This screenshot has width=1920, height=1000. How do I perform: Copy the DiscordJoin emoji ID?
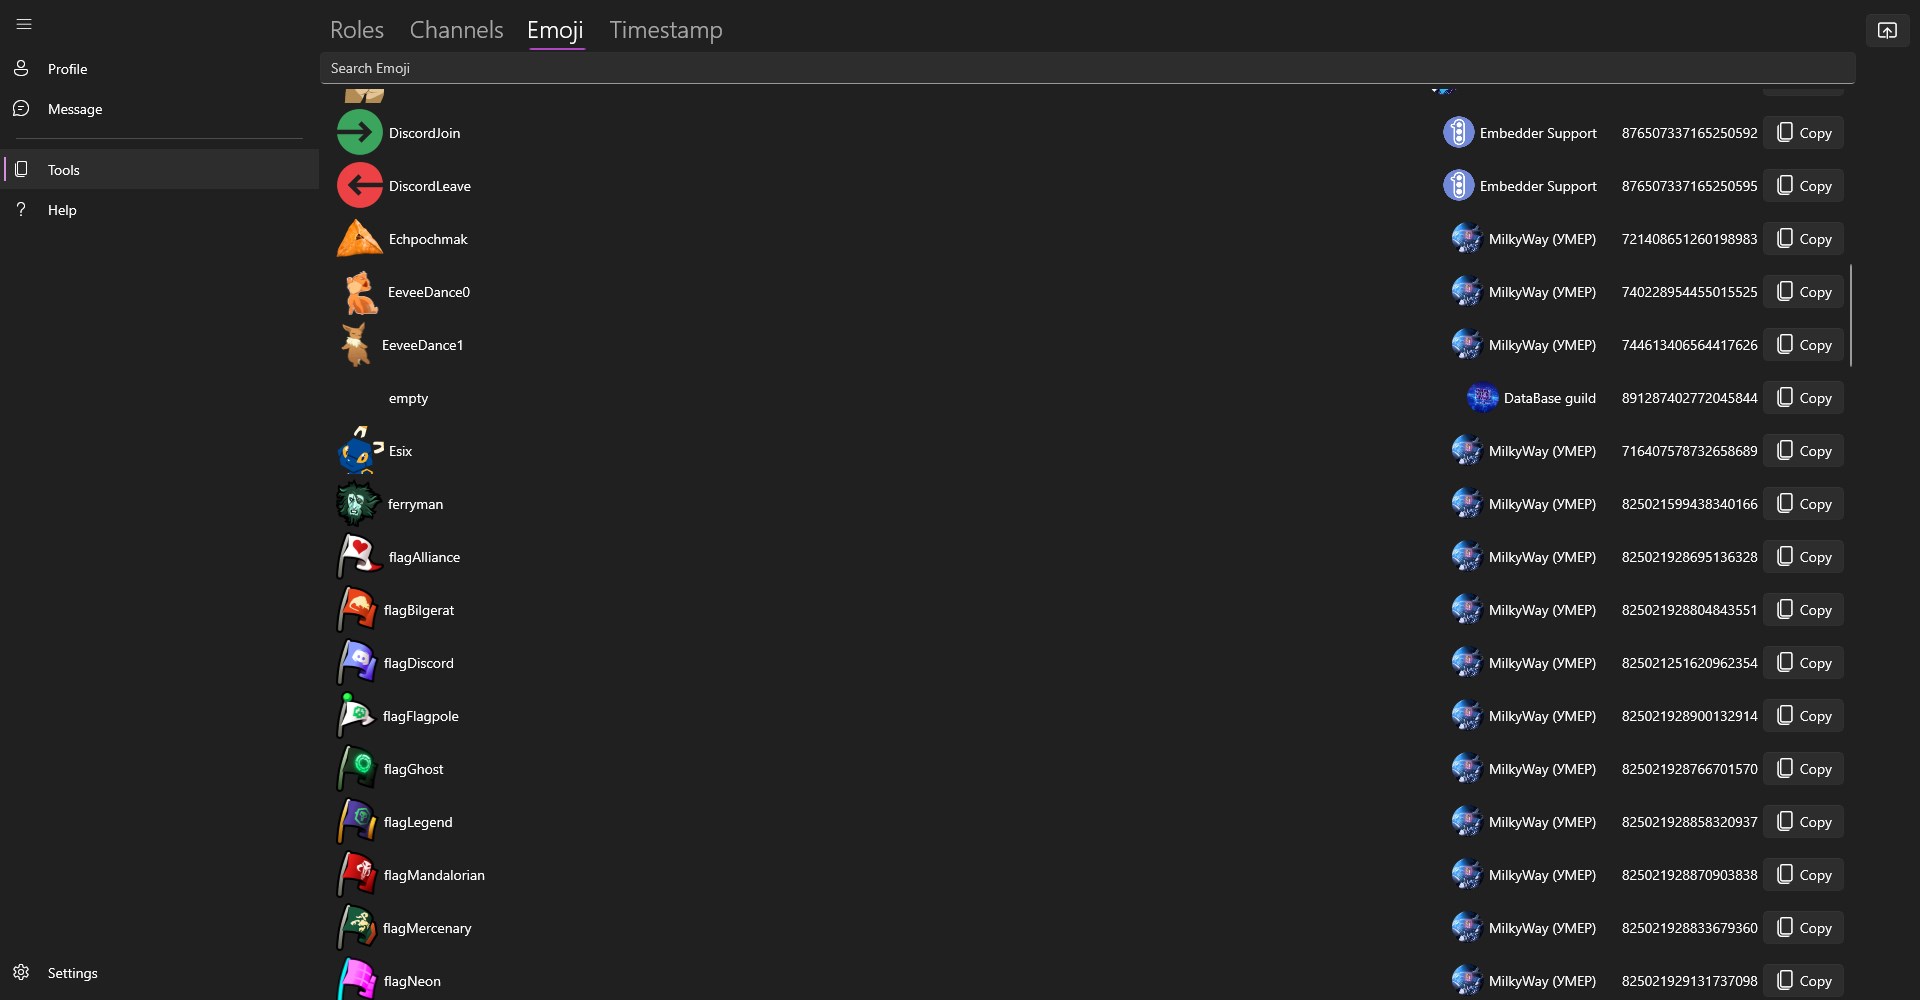coord(1803,133)
